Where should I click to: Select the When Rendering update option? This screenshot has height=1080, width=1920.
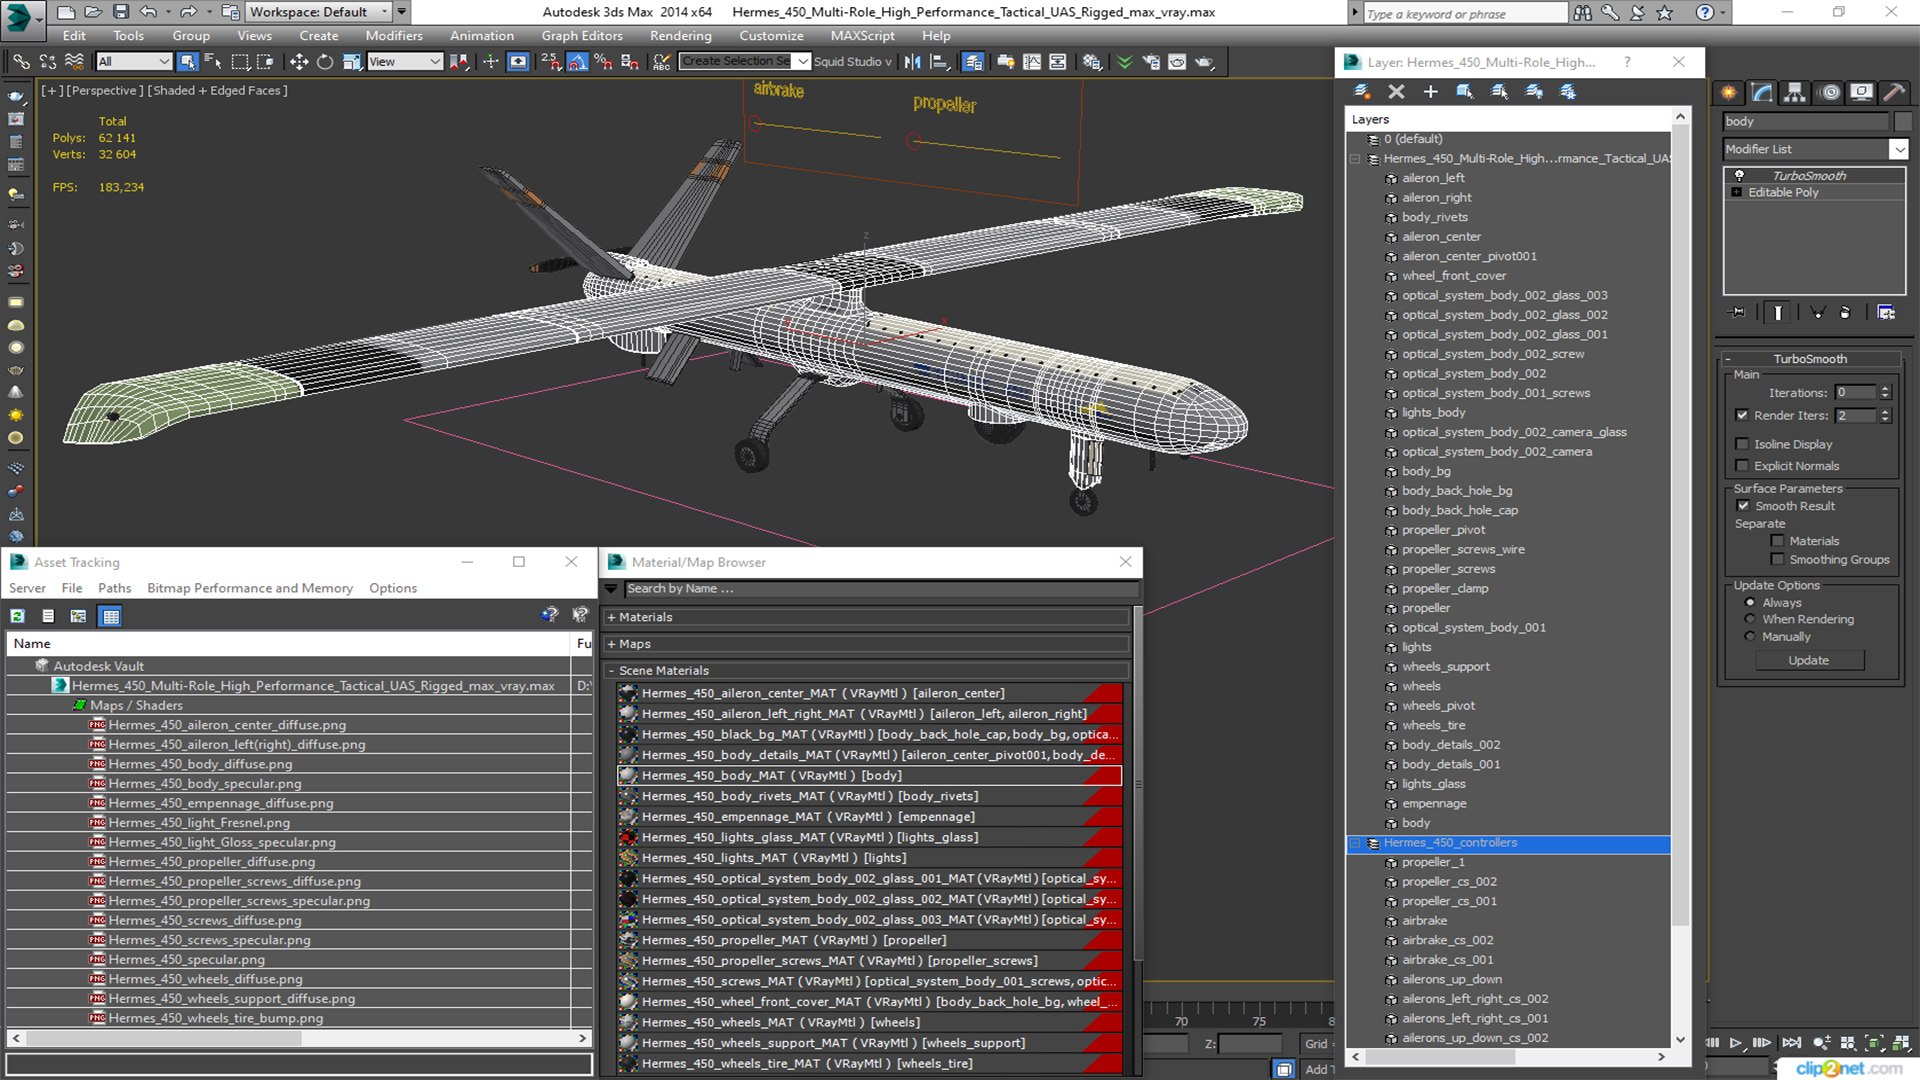[1750, 619]
